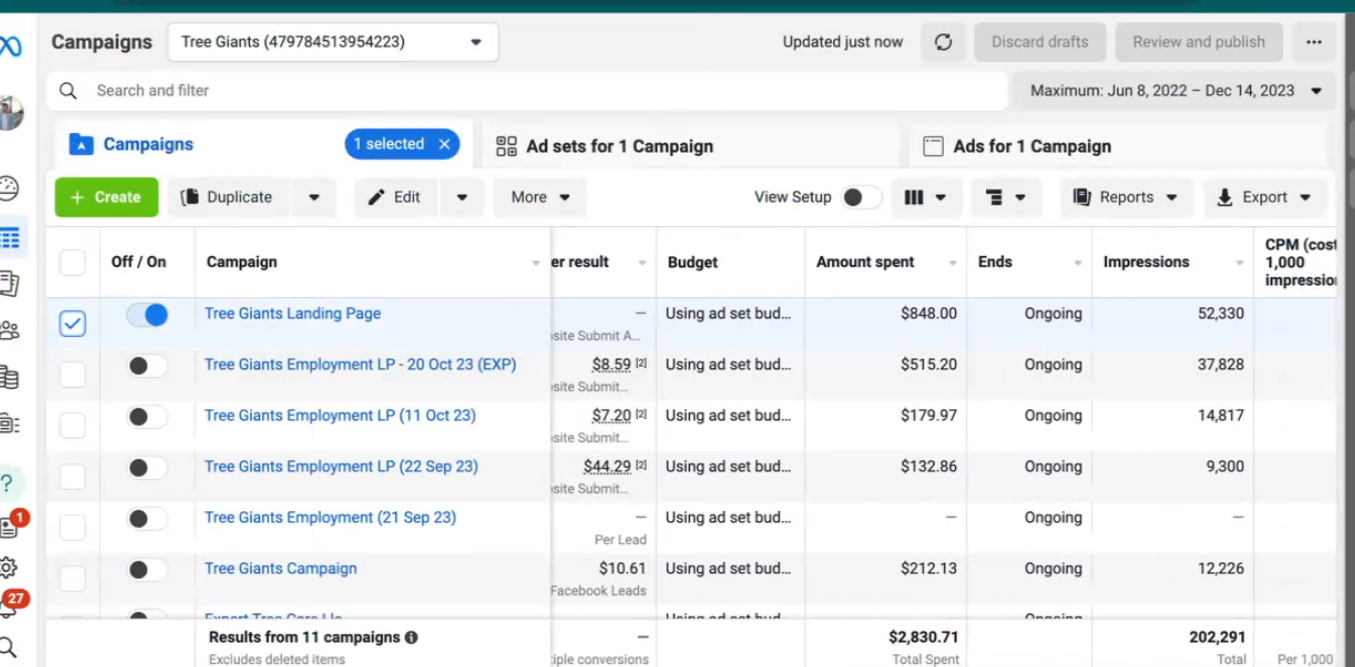Uncheck the Tree Giants Landing Page checkbox
This screenshot has width=1355, height=667.
pos(73,324)
